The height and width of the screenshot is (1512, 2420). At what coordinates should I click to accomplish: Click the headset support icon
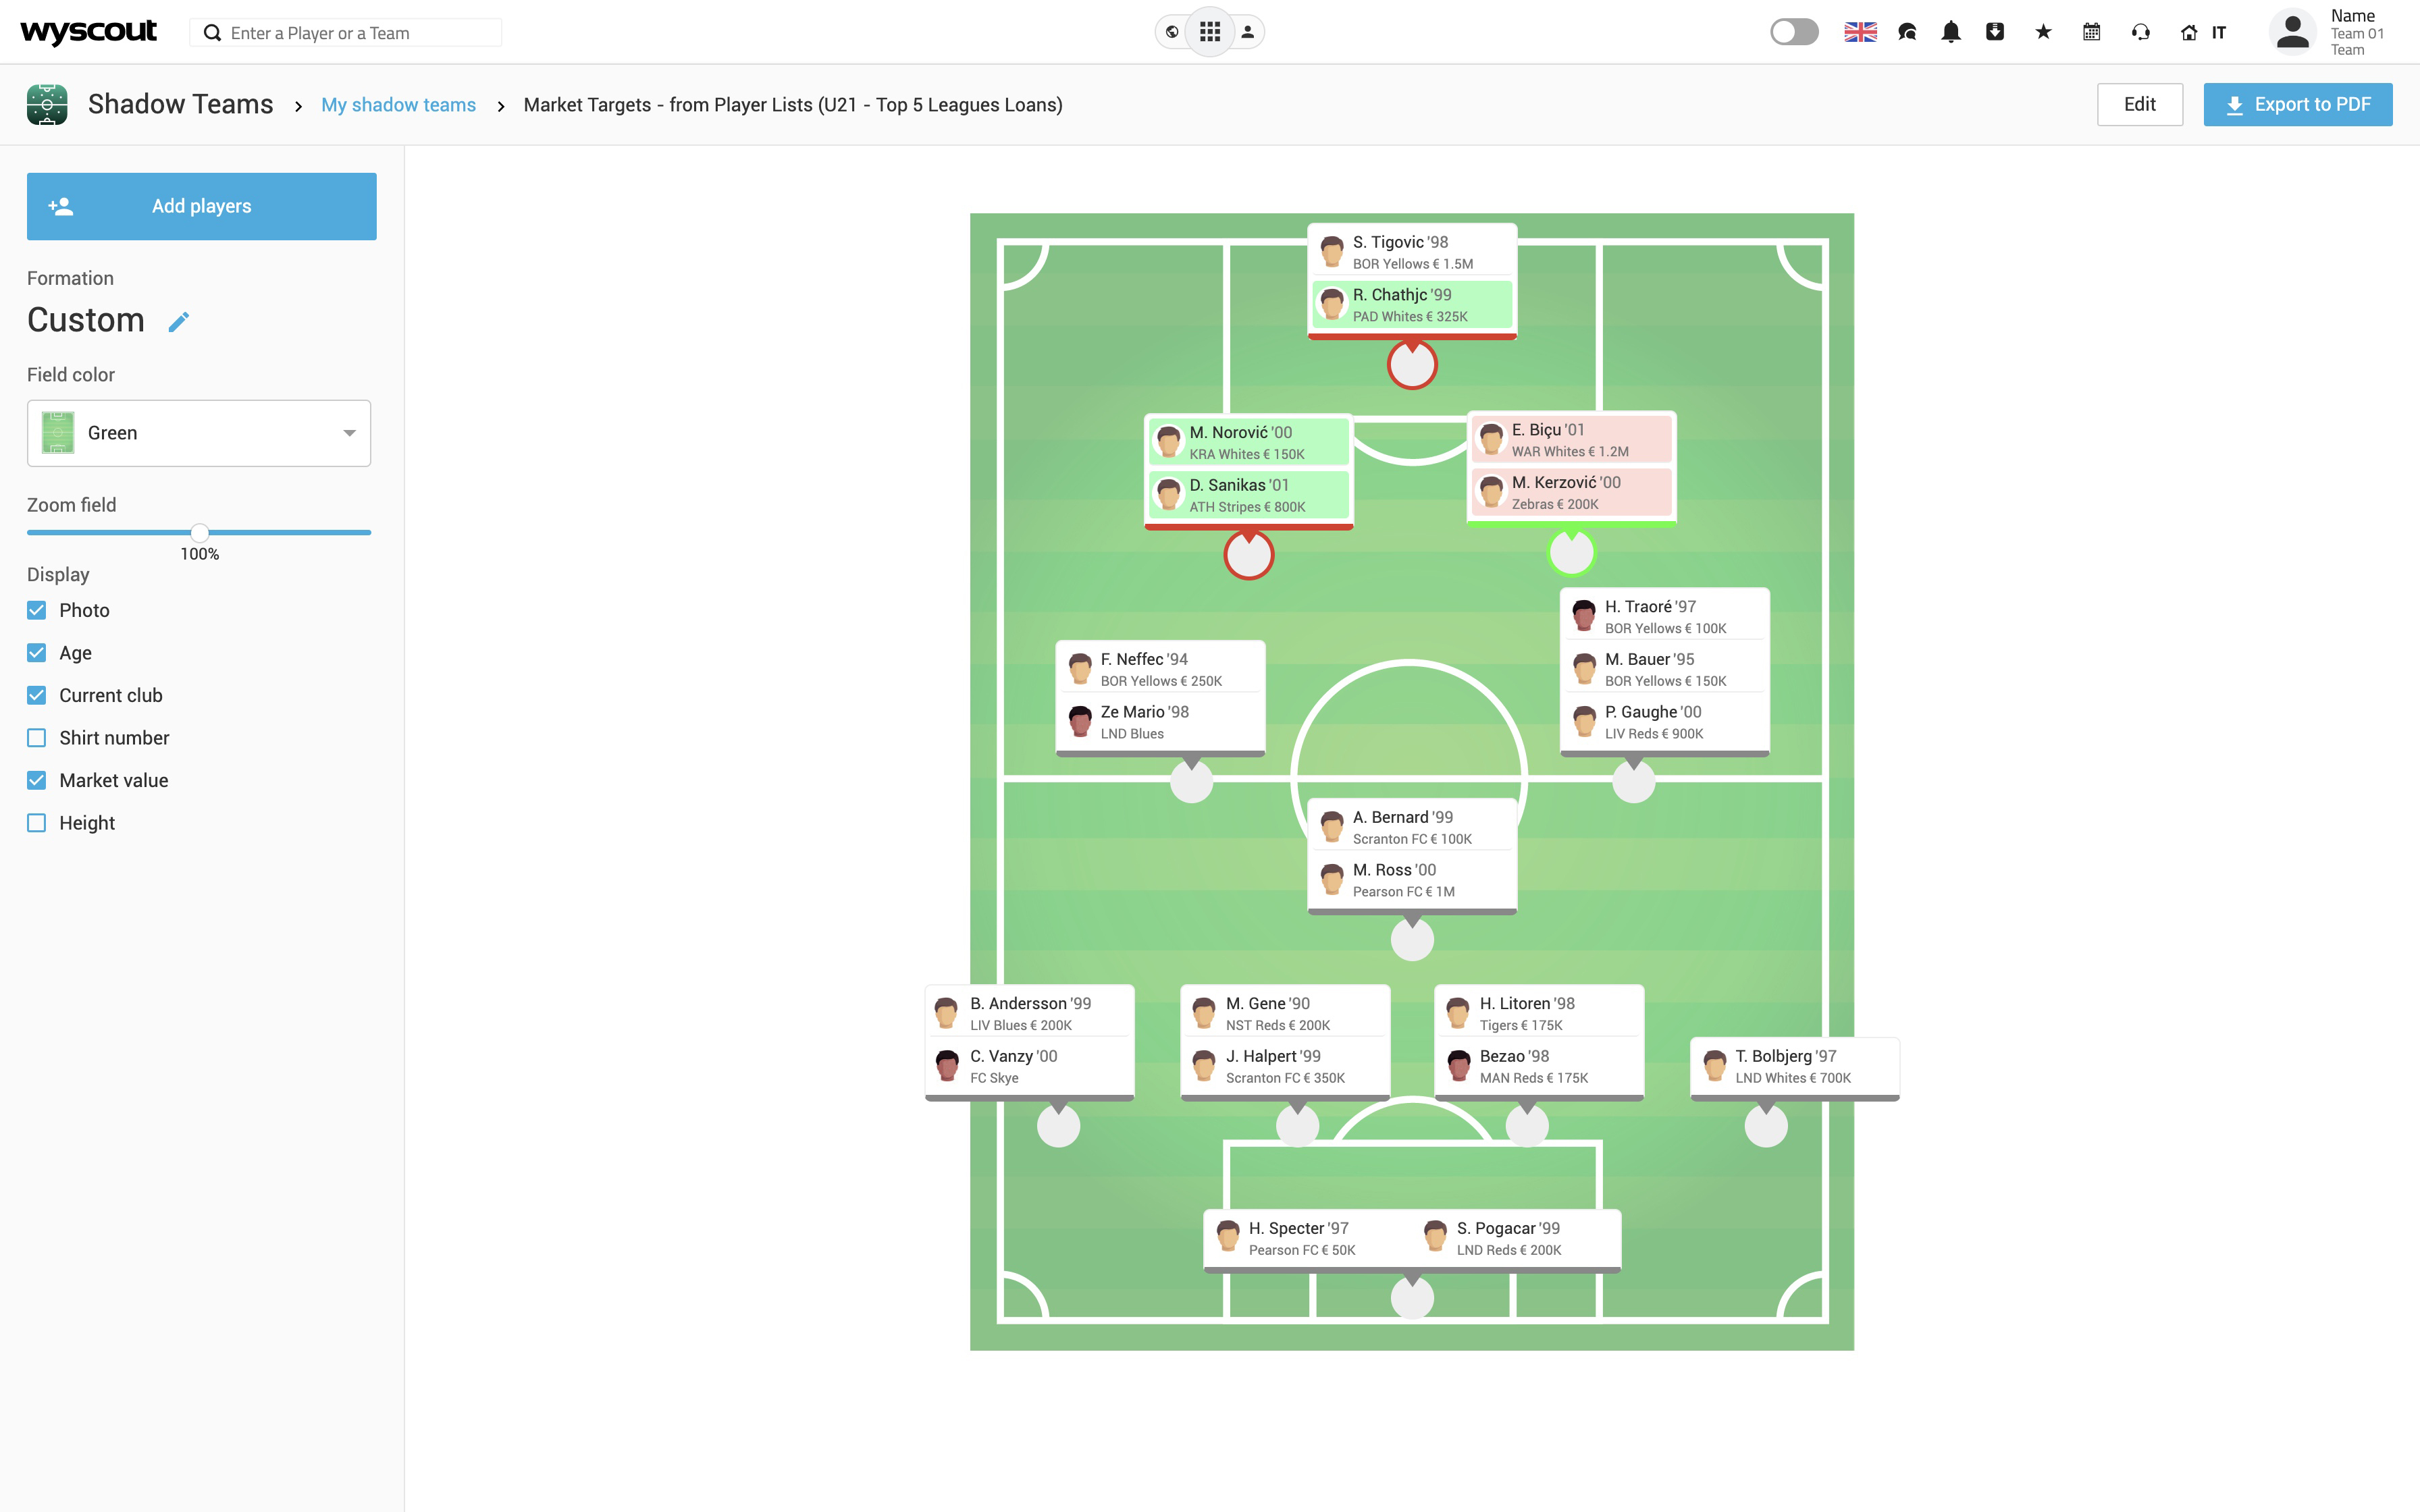click(2140, 32)
